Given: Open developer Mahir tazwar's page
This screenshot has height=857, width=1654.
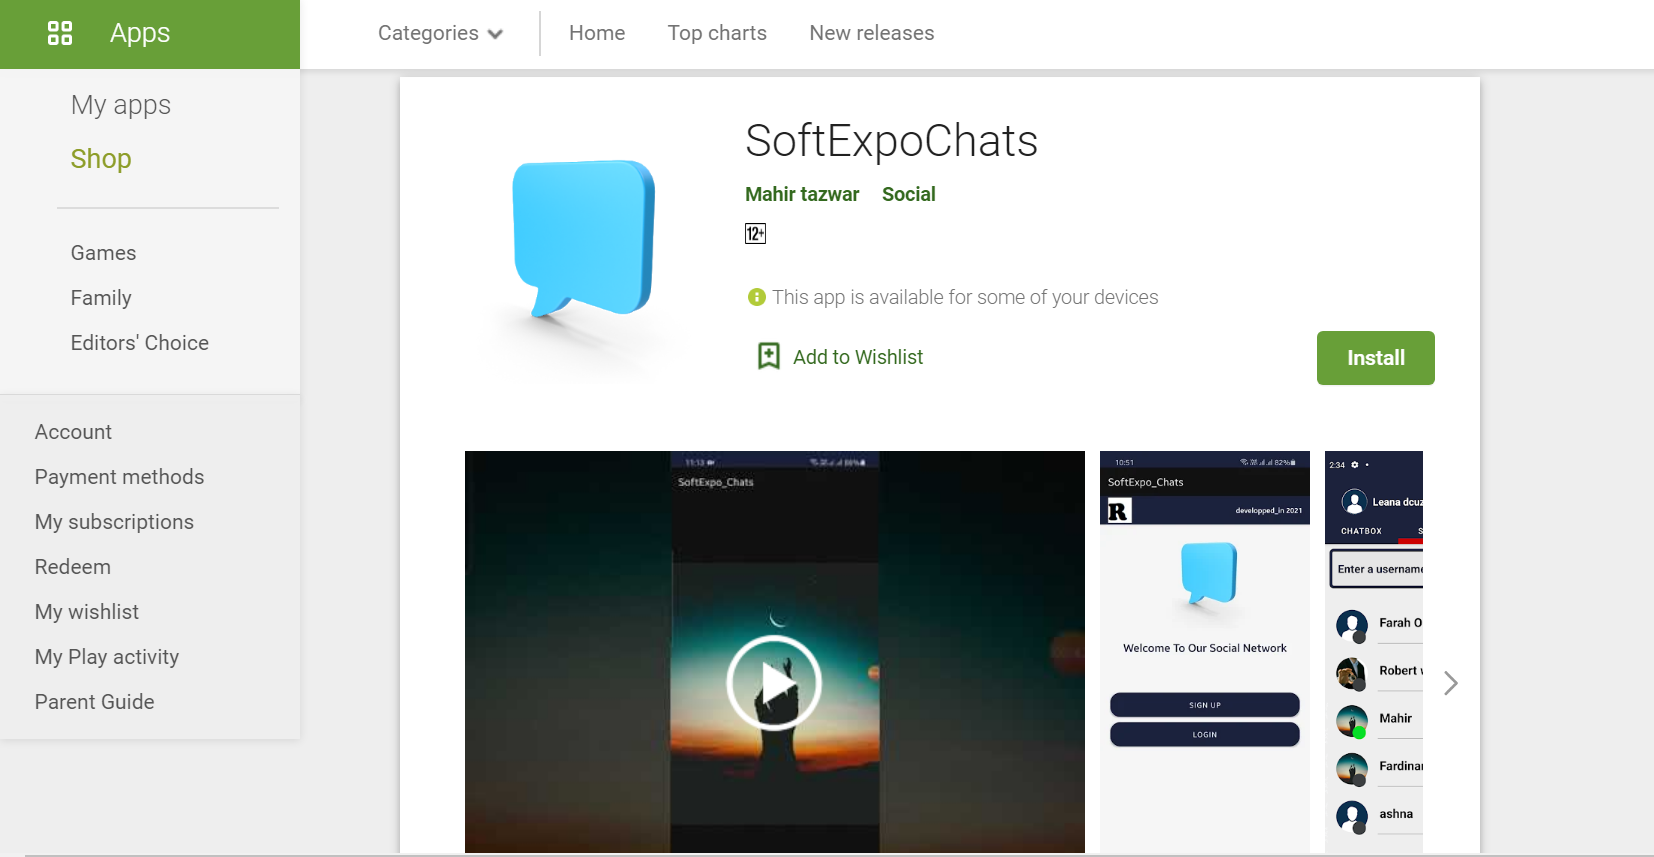Looking at the screenshot, I should click(802, 194).
